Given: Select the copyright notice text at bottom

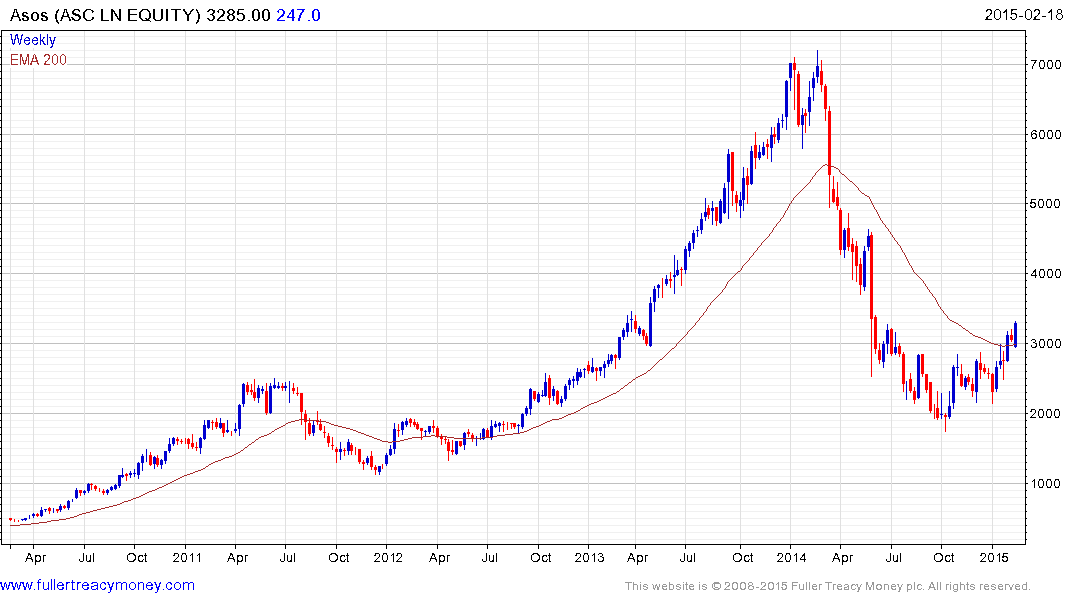Looking at the screenshot, I should [x=828, y=586].
